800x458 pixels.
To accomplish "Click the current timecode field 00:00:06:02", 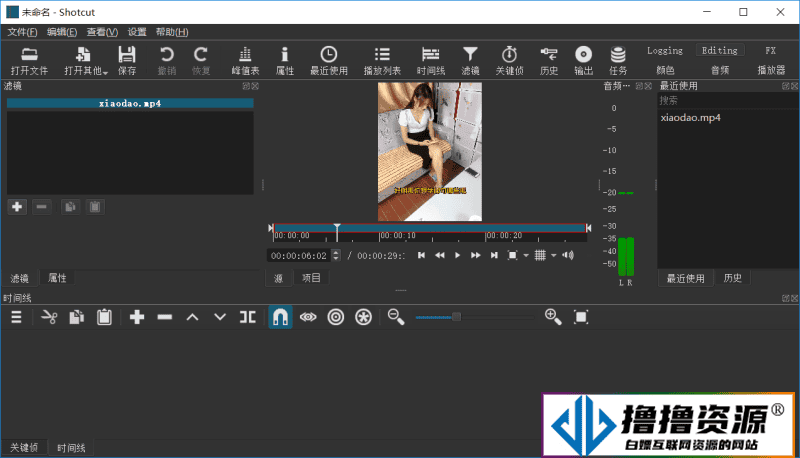I will click(x=299, y=256).
